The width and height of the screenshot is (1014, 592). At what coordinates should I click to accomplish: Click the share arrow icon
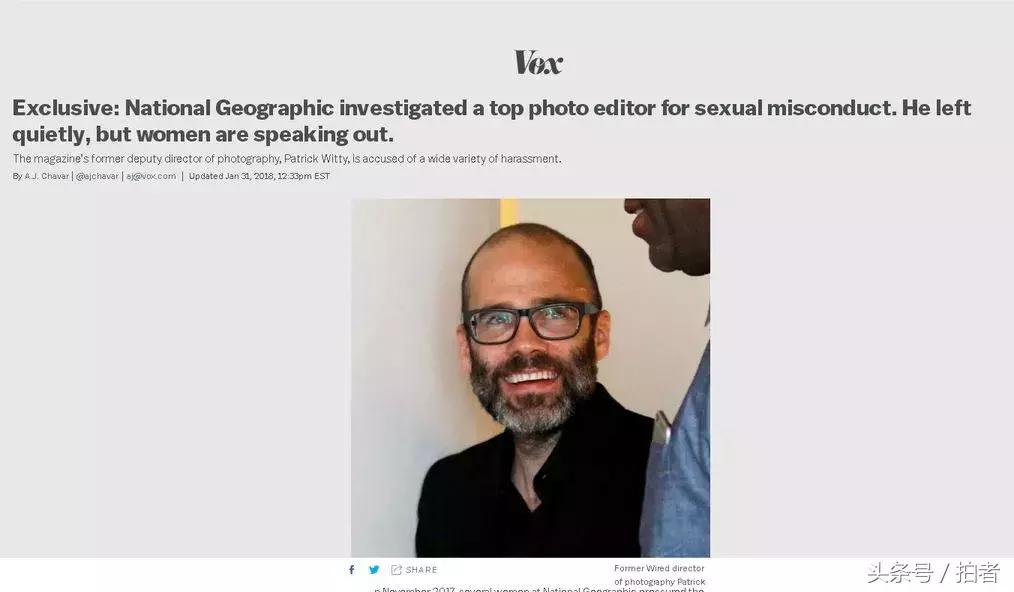396,569
